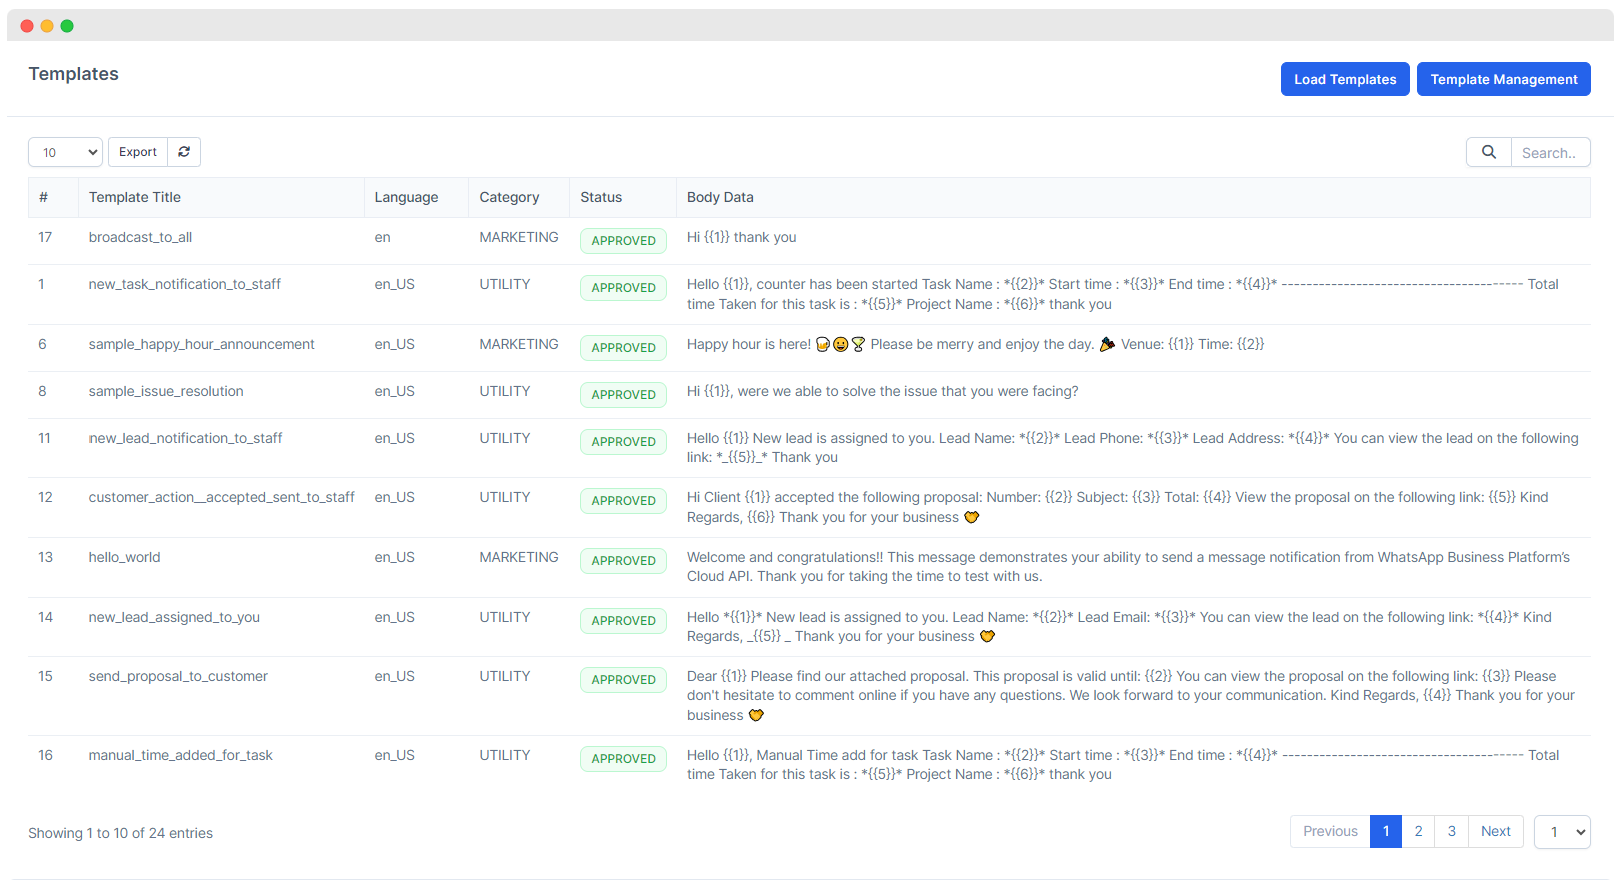Open the entries-per-page dropdown

point(65,152)
